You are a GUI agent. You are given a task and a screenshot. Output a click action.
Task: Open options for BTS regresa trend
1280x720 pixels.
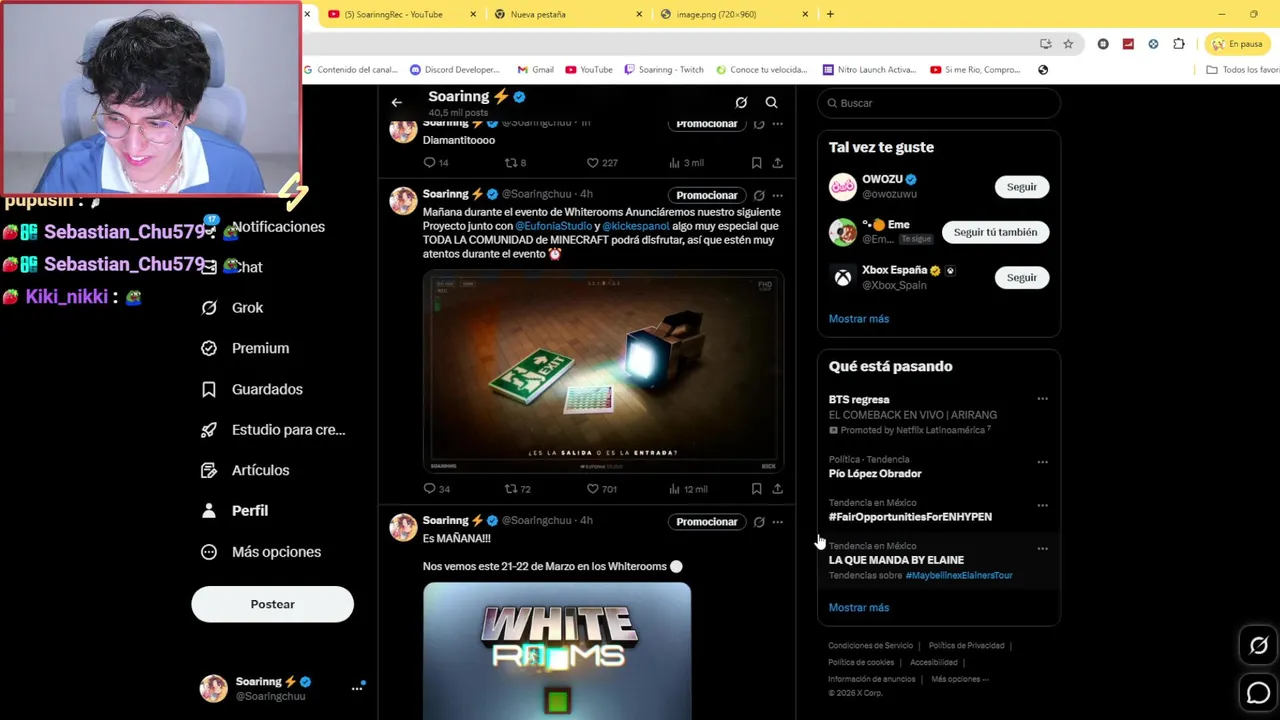[x=1042, y=399]
